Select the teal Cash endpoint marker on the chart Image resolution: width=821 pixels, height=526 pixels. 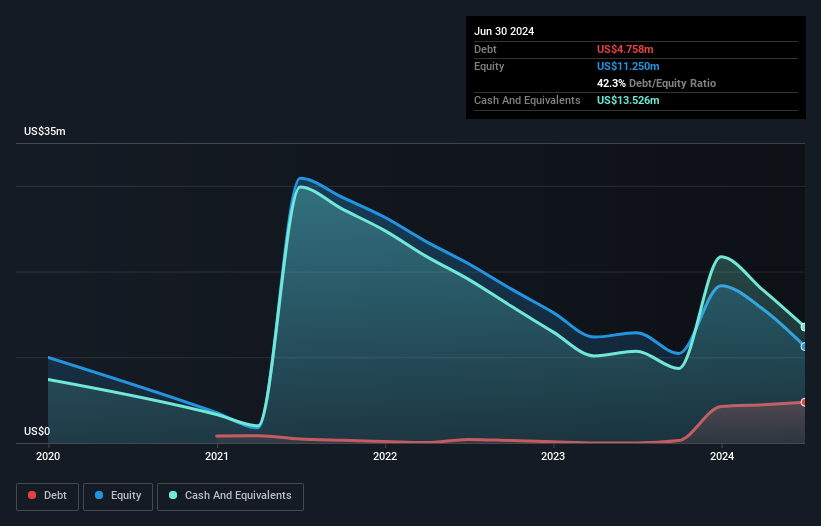click(804, 327)
